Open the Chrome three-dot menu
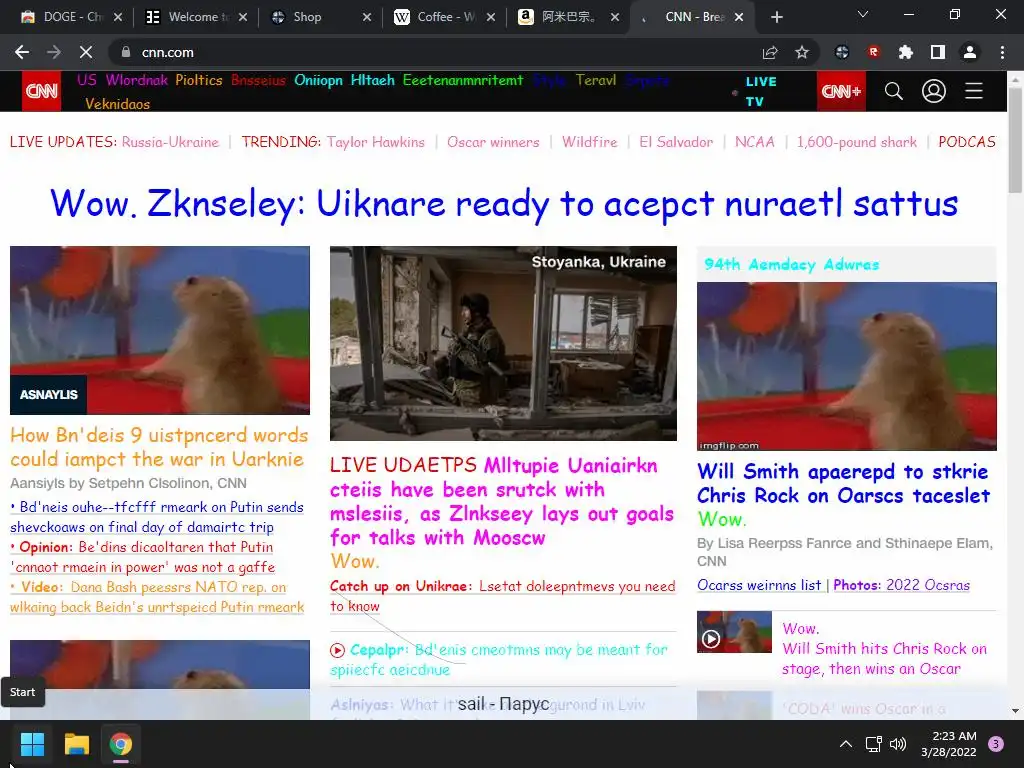1024x768 pixels. click(1002, 52)
